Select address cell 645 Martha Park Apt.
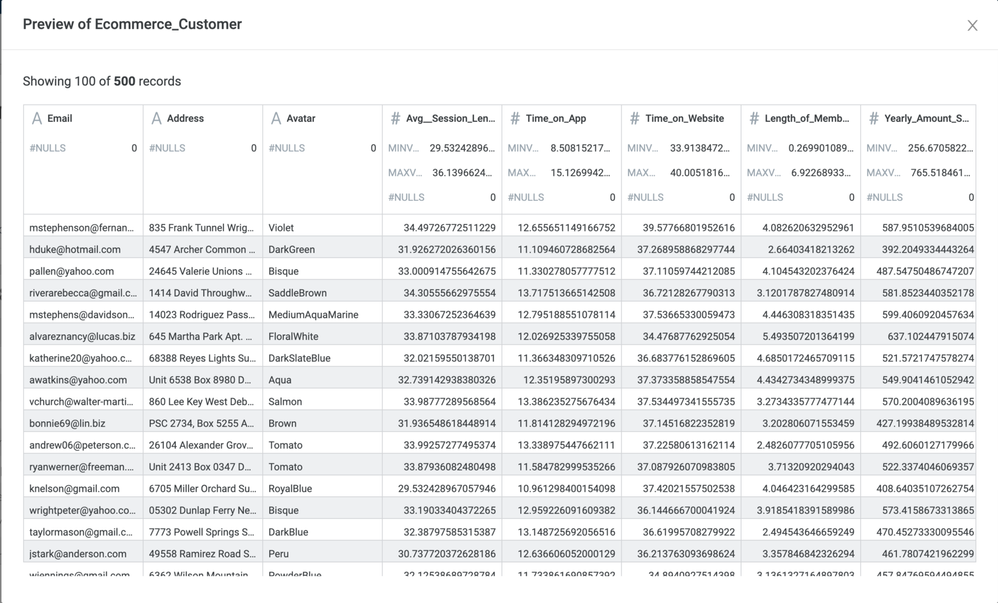The image size is (998, 603). click(x=200, y=337)
